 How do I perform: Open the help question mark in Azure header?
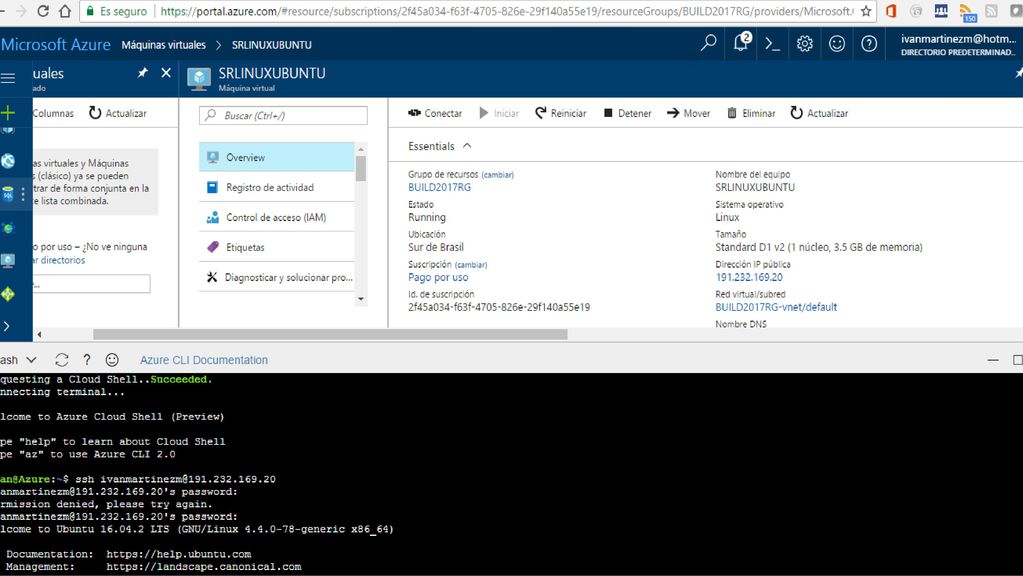869,44
